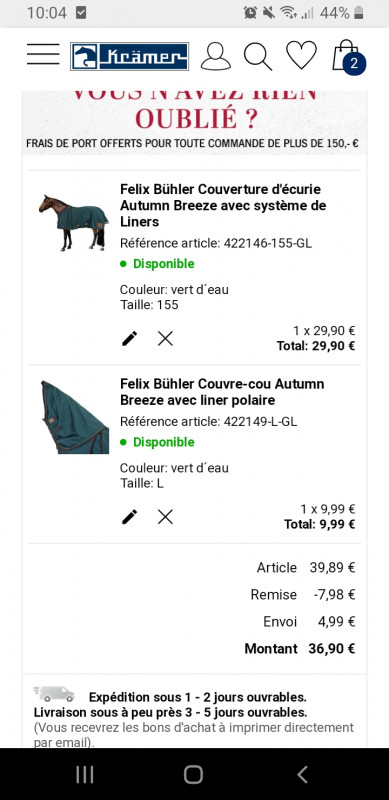Tap the Android recent apps button

[85, 774]
